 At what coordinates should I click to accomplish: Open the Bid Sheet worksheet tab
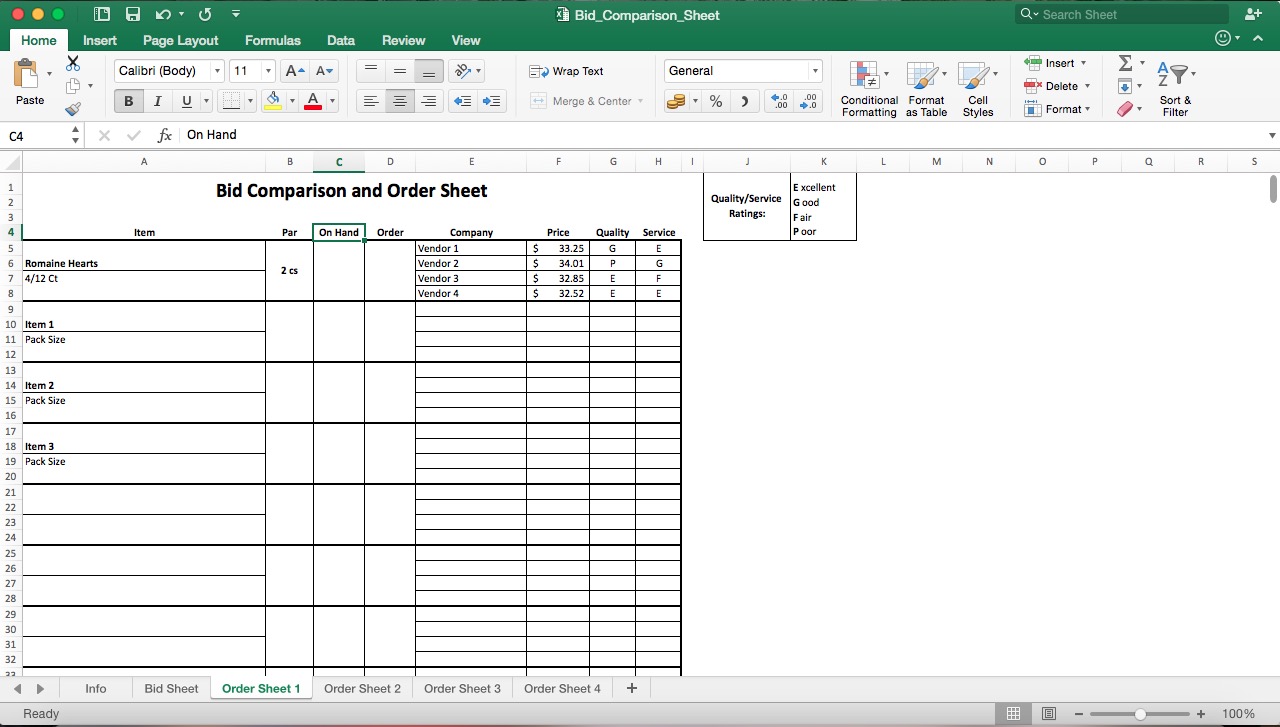click(170, 688)
